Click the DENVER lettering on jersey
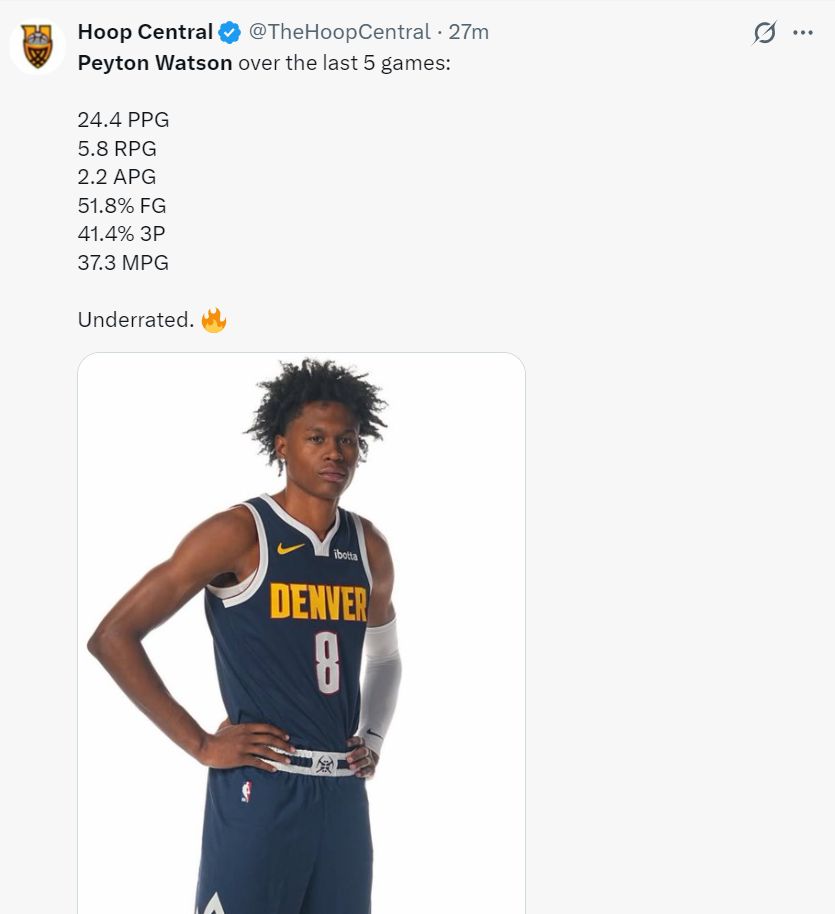The height and width of the screenshot is (914, 835). point(318,602)
